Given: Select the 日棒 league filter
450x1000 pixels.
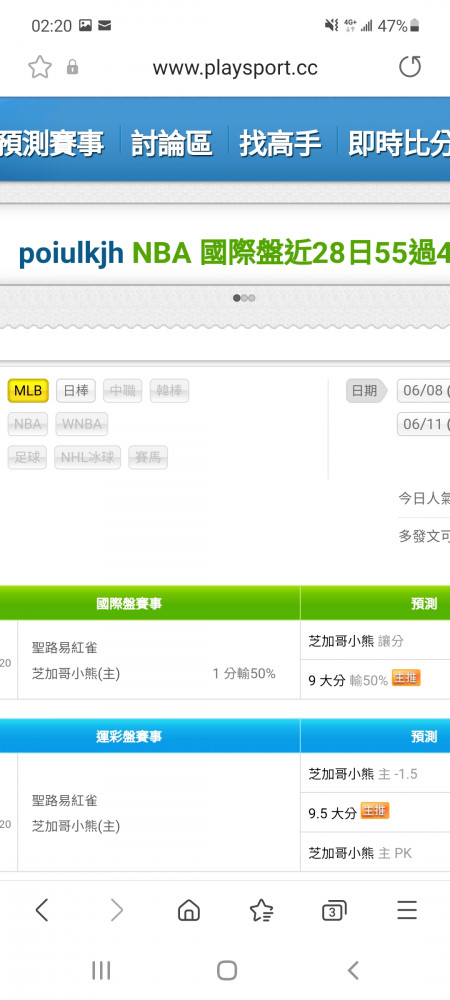Looking at the screenshot, I should click(76, 390).
